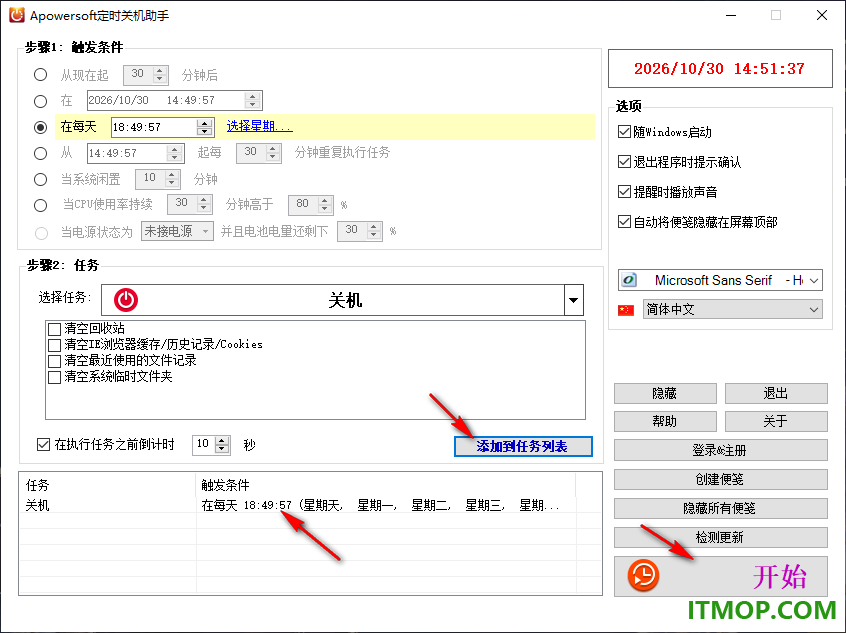Click the battery 30 percent stepper
Image resolution: width=846 pixels, height=633 pixels.
374,231
